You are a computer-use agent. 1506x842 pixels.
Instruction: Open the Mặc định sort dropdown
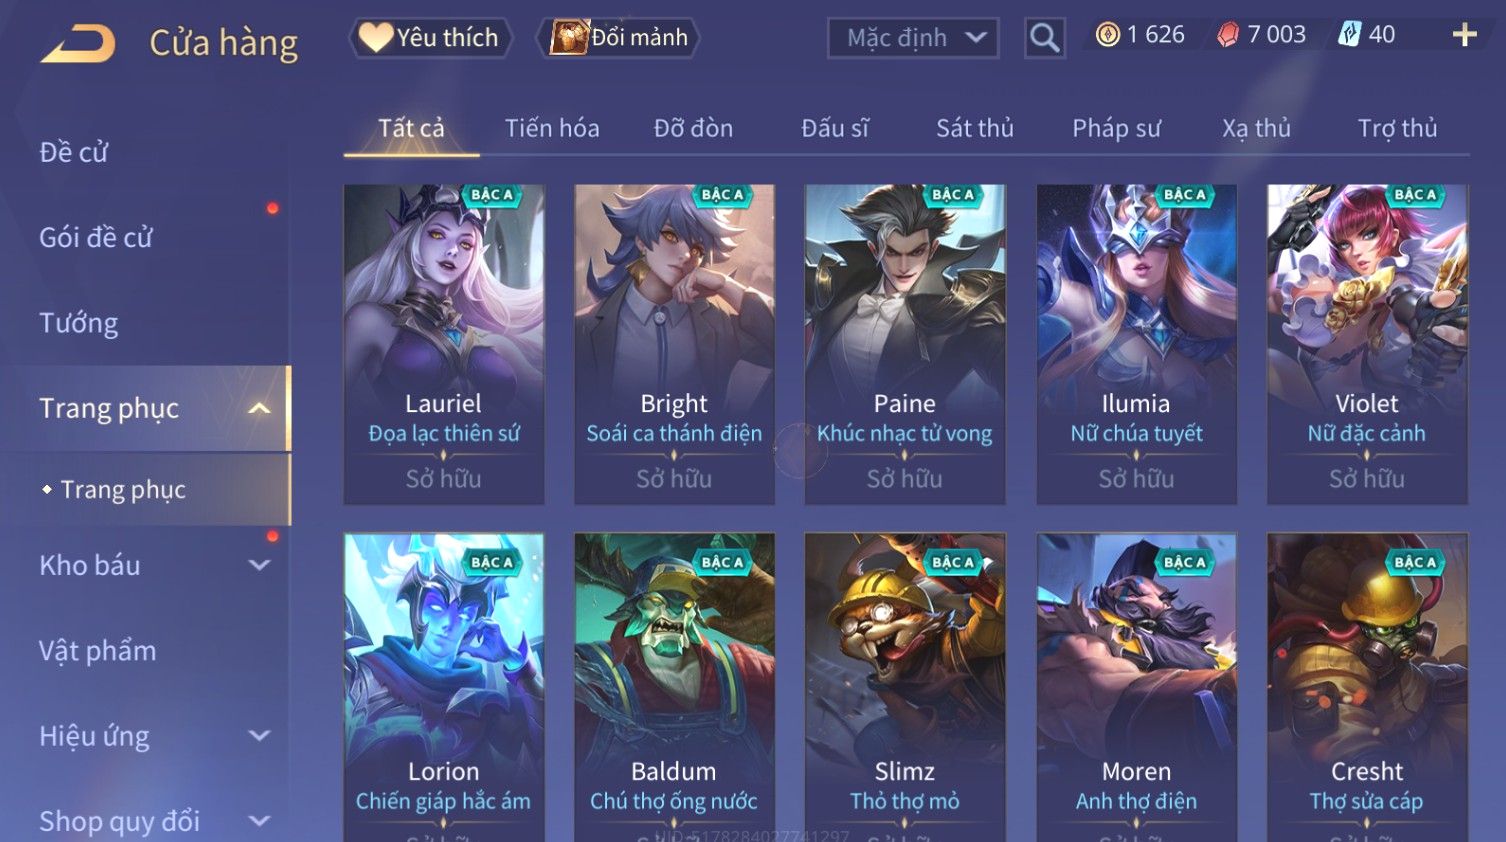point(913,38)
